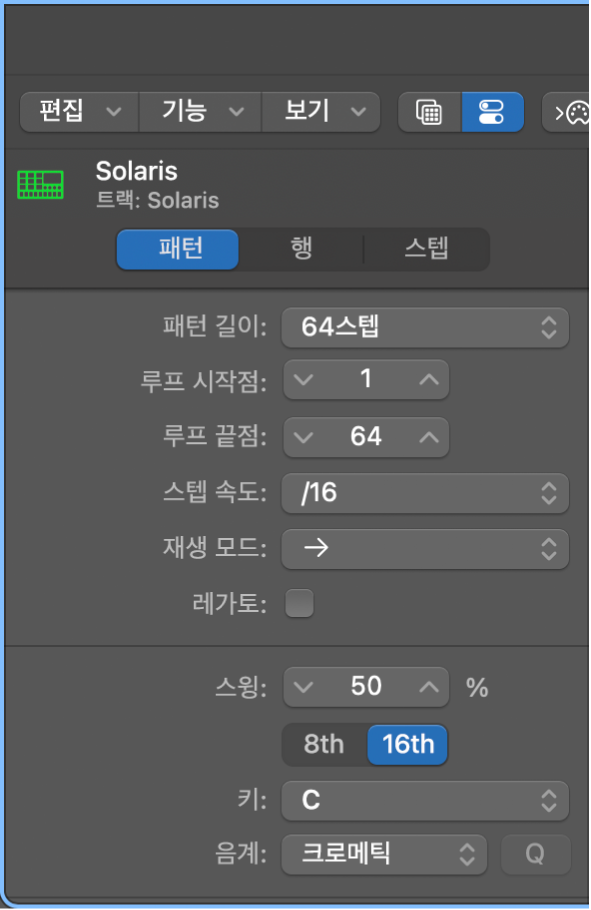Switch to the 행 tab
Screen dimensions: 591x910
(299, 249)
